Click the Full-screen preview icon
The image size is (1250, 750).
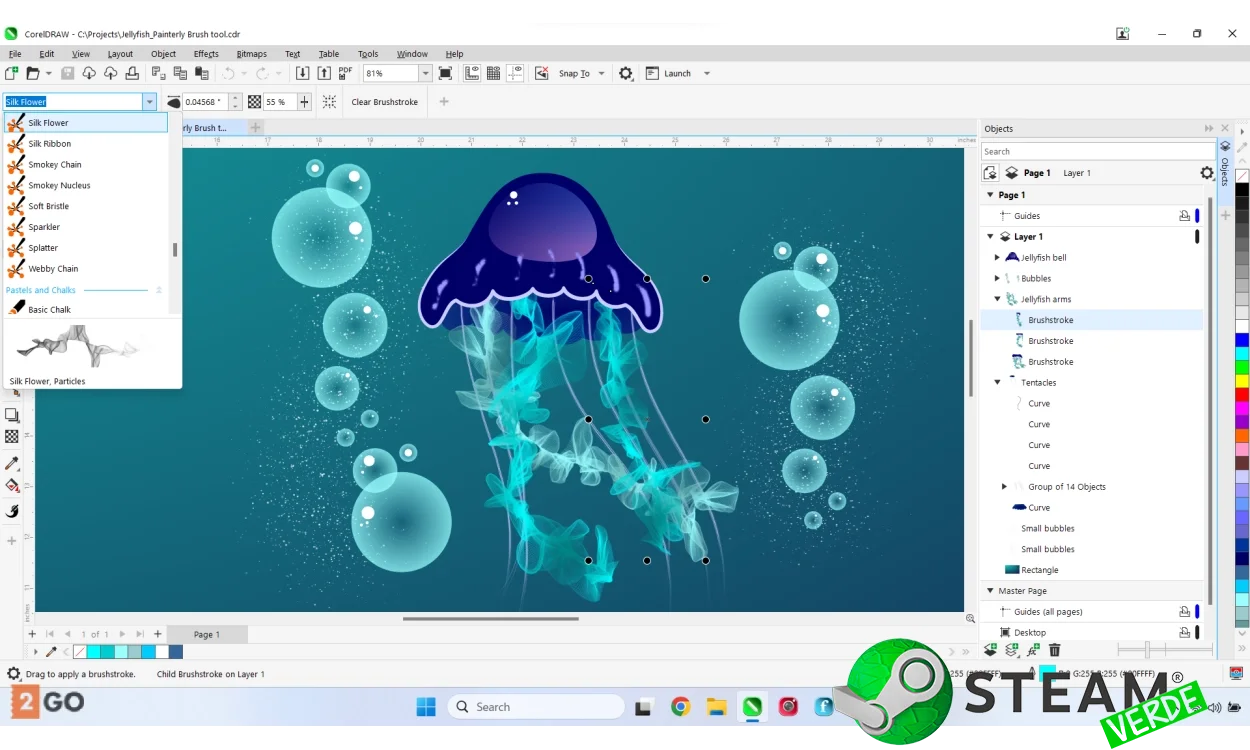(x=445, y=73)
